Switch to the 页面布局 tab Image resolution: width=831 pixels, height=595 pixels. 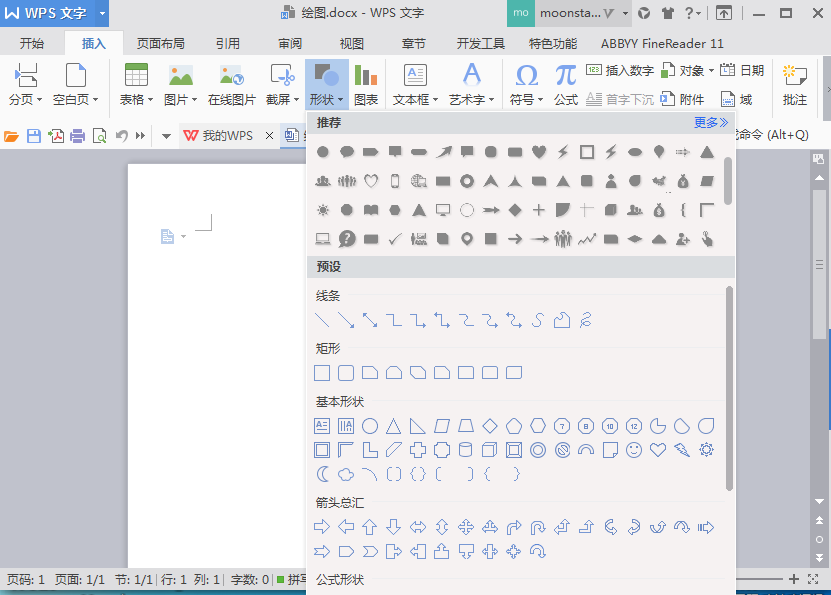coord(161,43)
